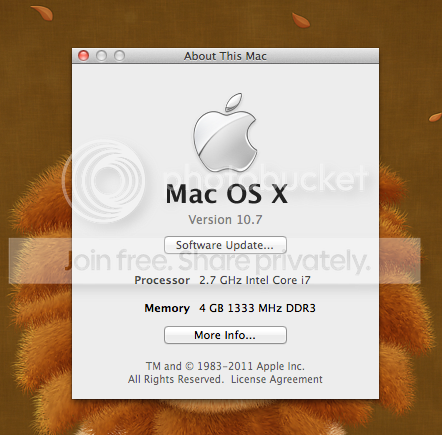
Task: Open More Info about this Mac
Action: 225,335
